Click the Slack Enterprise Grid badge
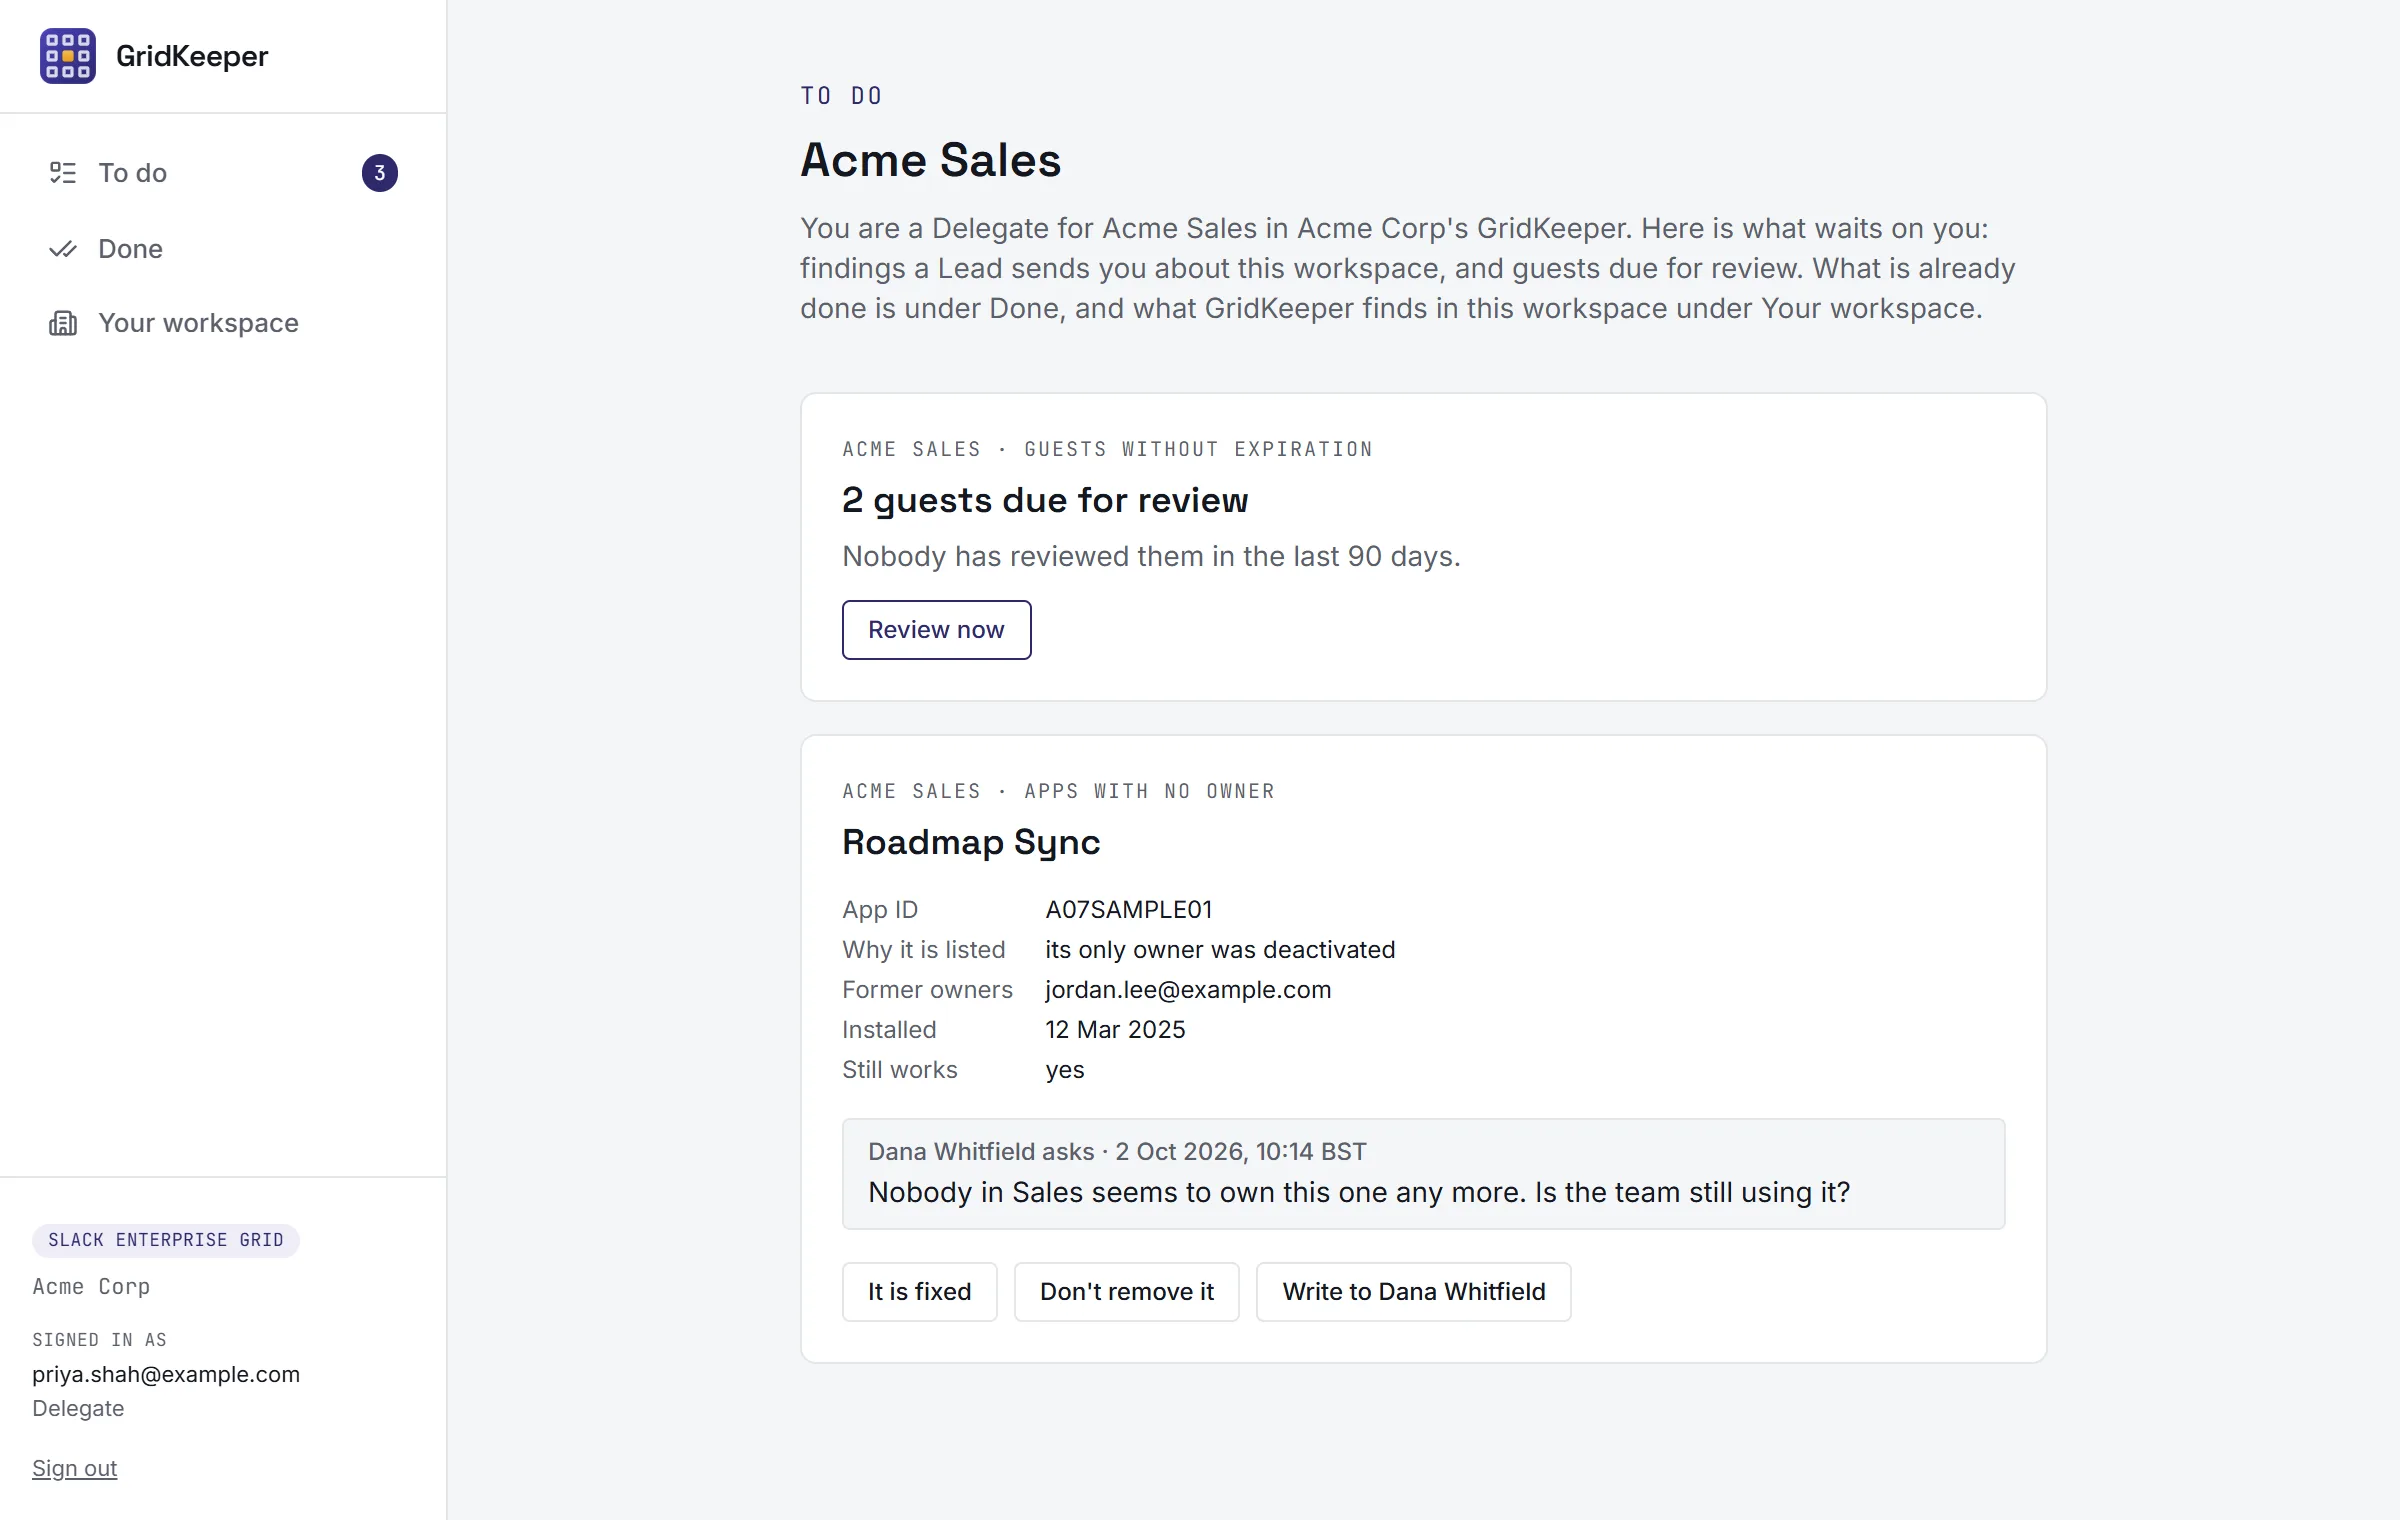The width and height of the screenshot is (2400, 1520). (166, 1240)
